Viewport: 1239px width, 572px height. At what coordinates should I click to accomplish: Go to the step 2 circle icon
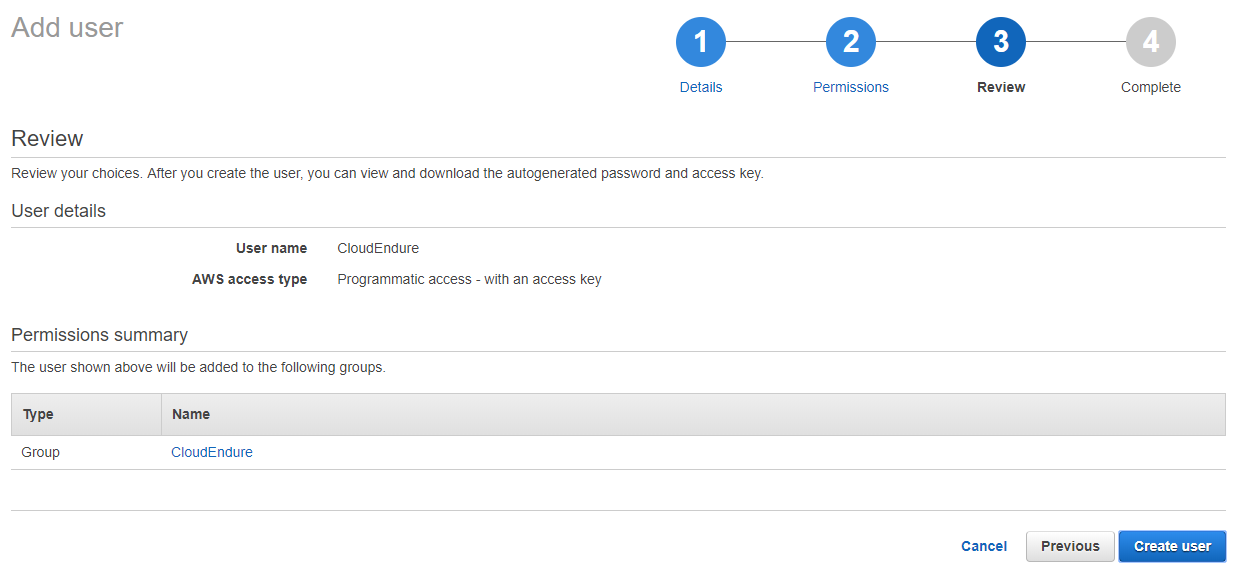(x=851, y=42)
